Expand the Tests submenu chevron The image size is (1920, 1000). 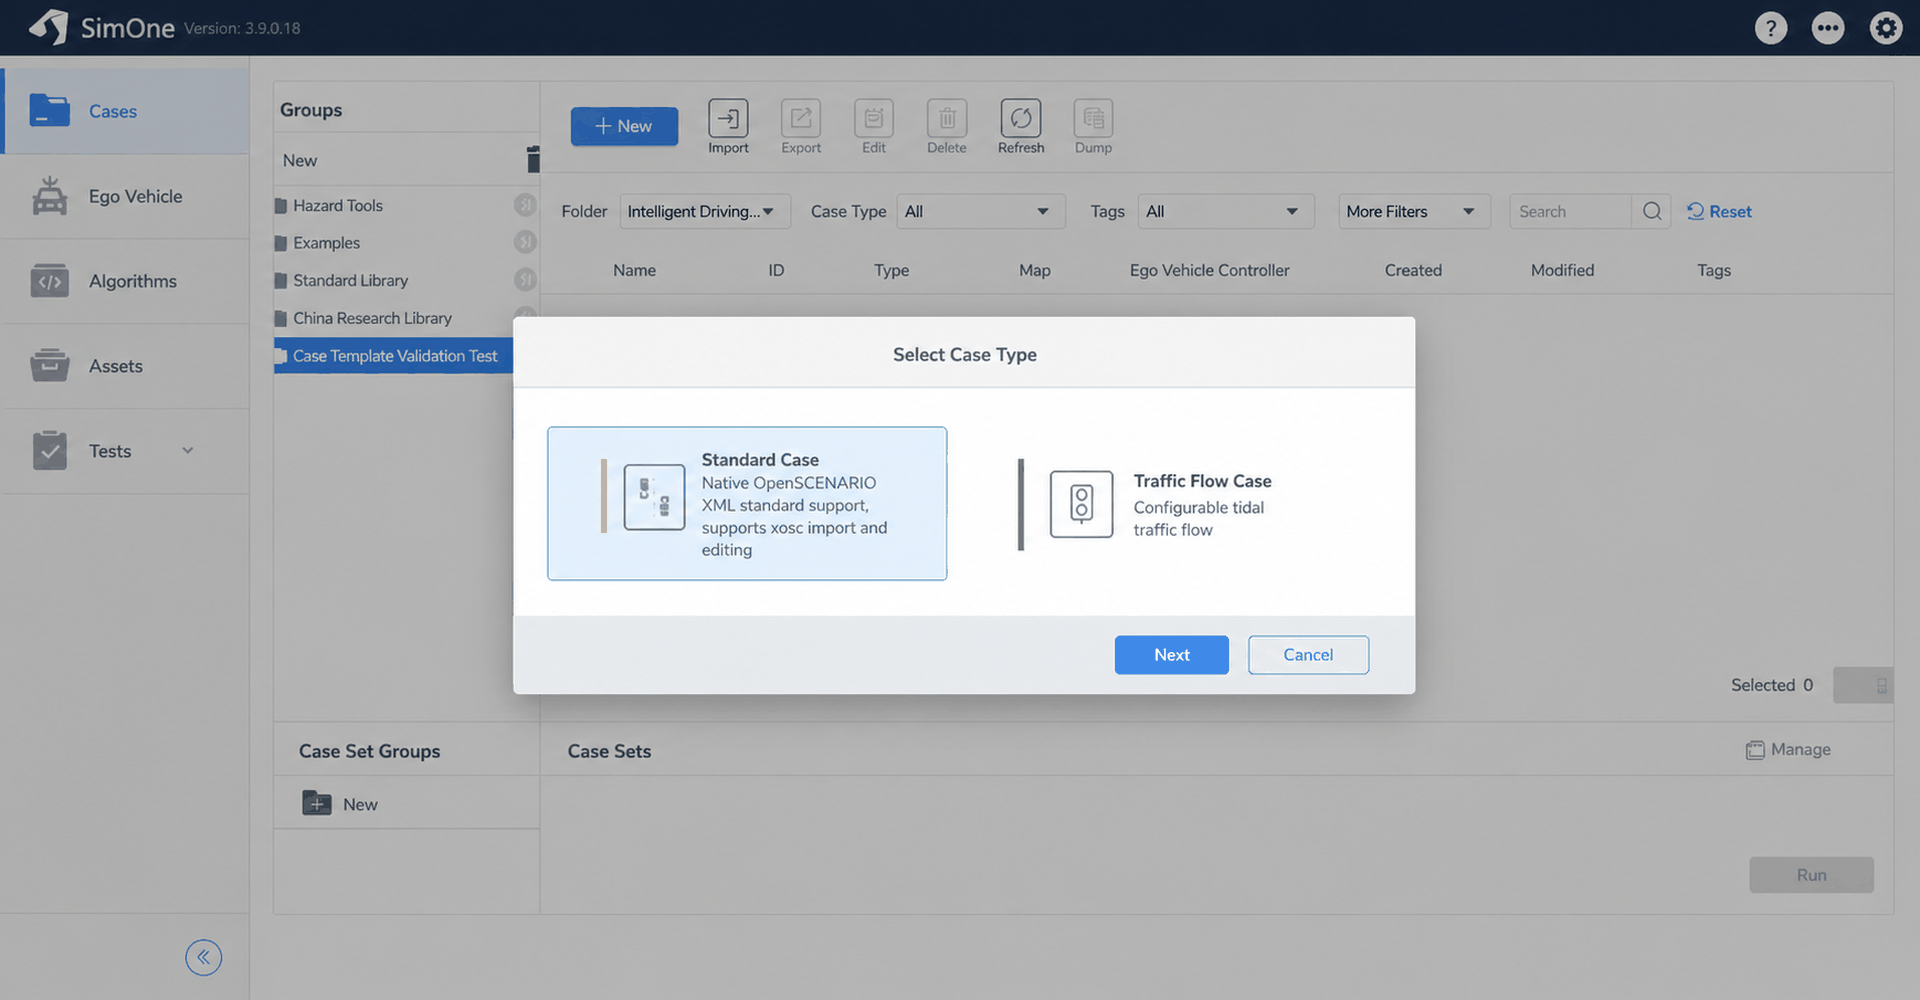188,451
